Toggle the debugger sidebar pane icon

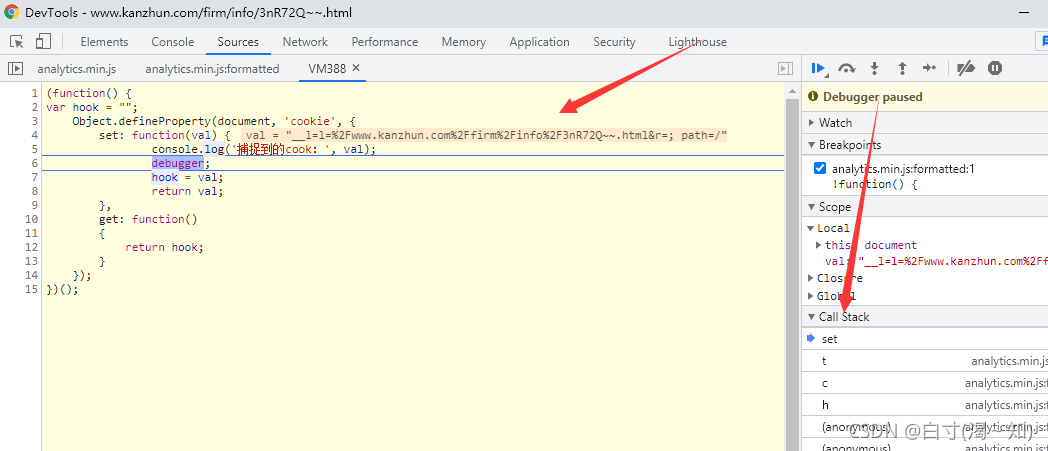click(786, 68)
